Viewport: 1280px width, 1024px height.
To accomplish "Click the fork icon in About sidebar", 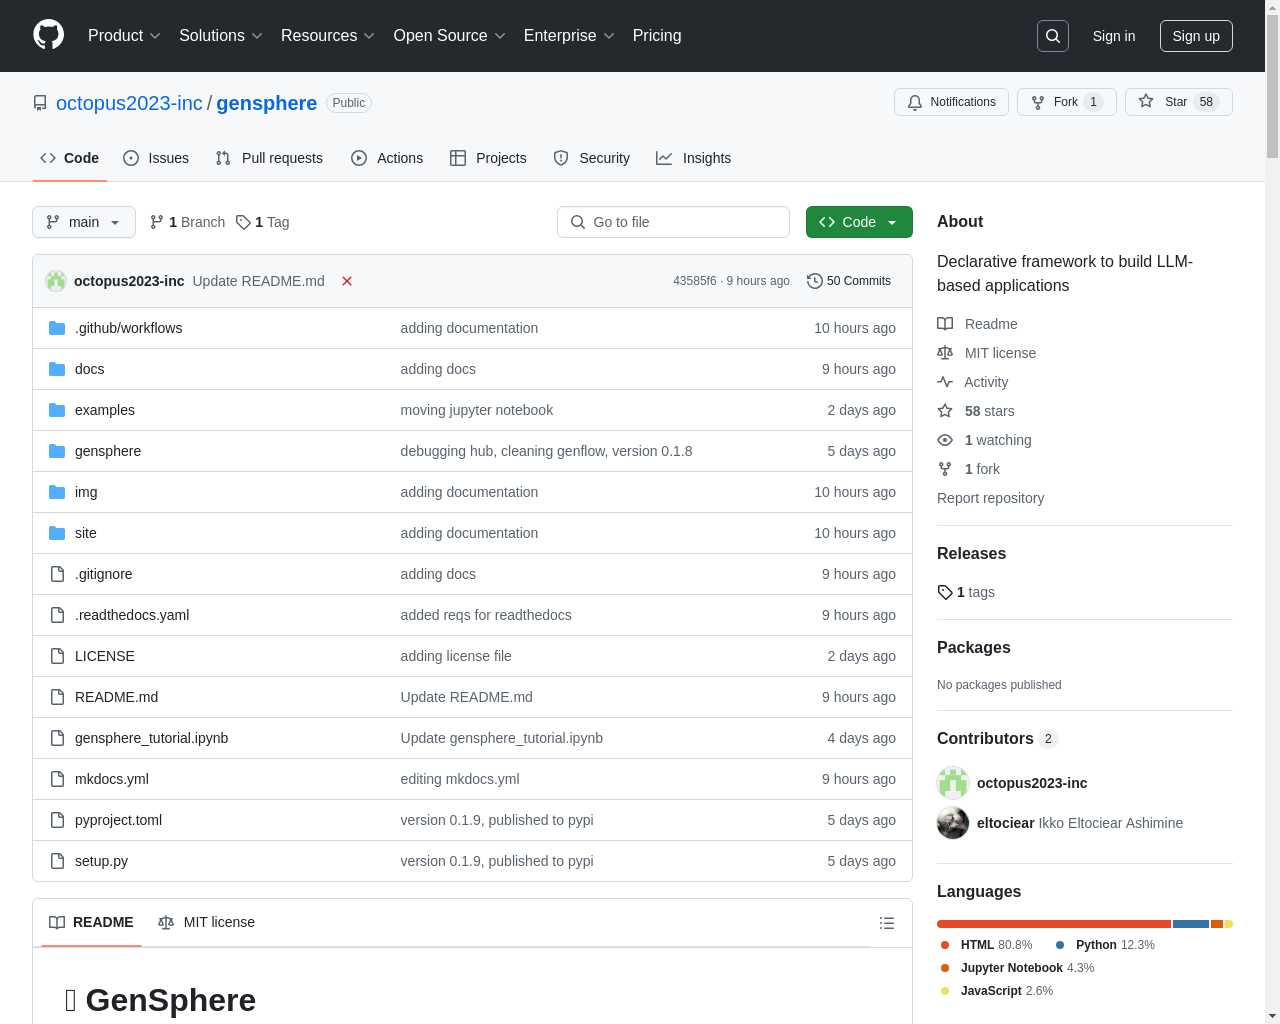I will tap(945, 469).
